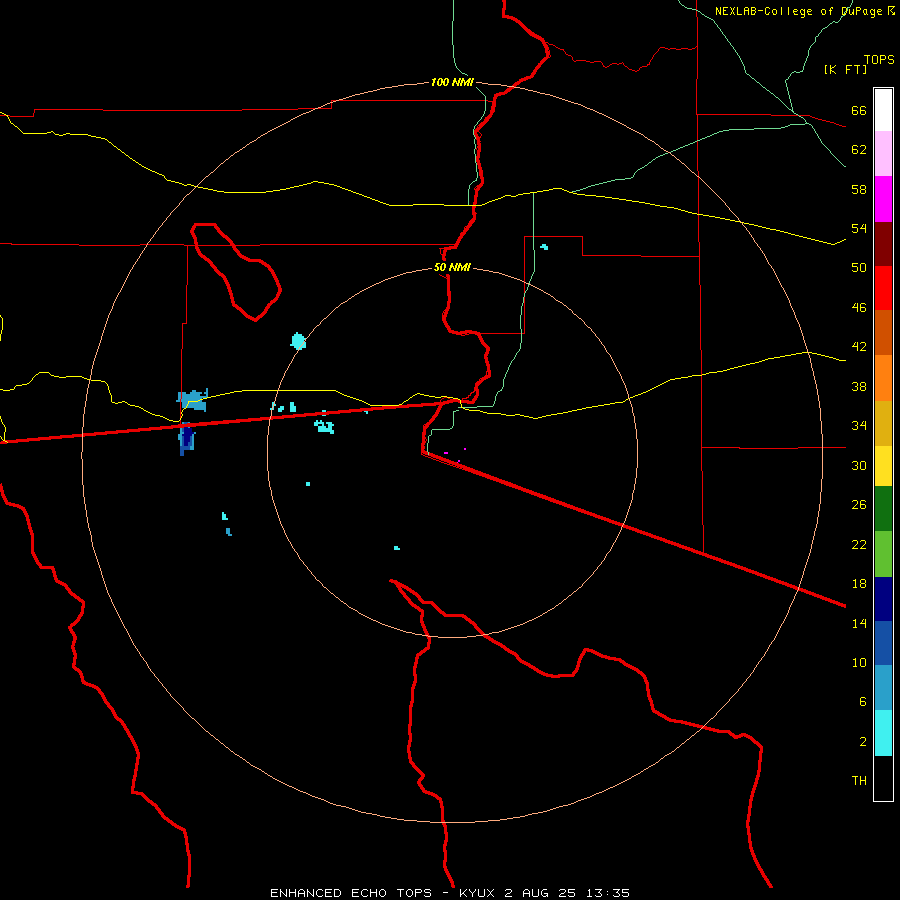
Task: Click the bright magenta legend swatch
Action: pos(883,199)
